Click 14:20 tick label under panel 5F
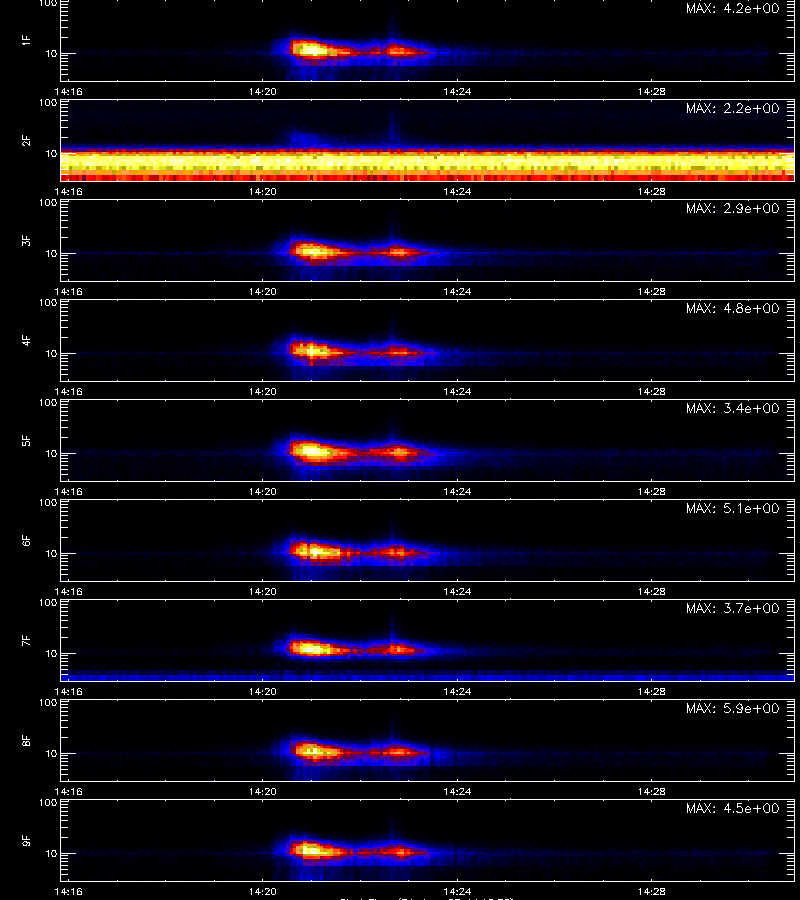This screenshot has height=900, width=800. (x=262, y=491)
